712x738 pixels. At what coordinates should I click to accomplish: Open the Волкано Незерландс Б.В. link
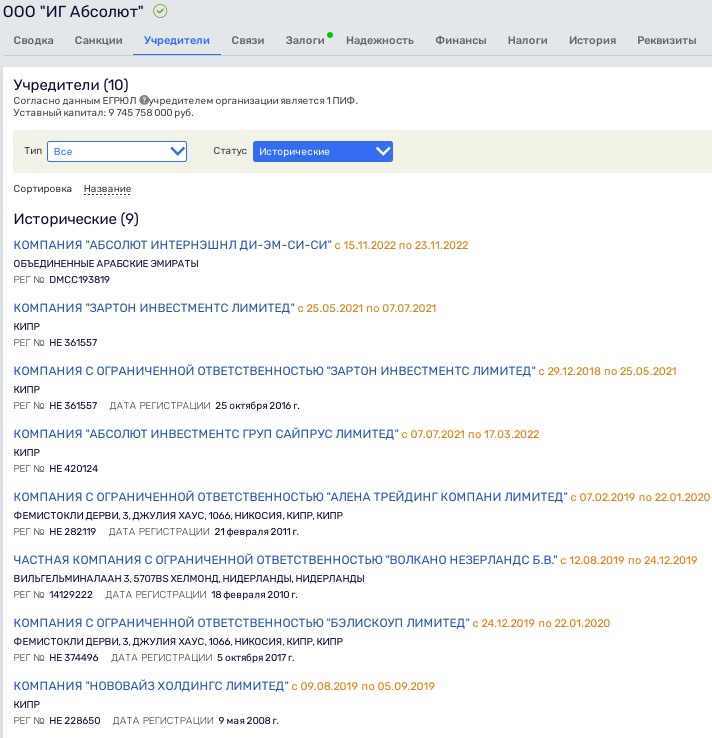[285, 561]
